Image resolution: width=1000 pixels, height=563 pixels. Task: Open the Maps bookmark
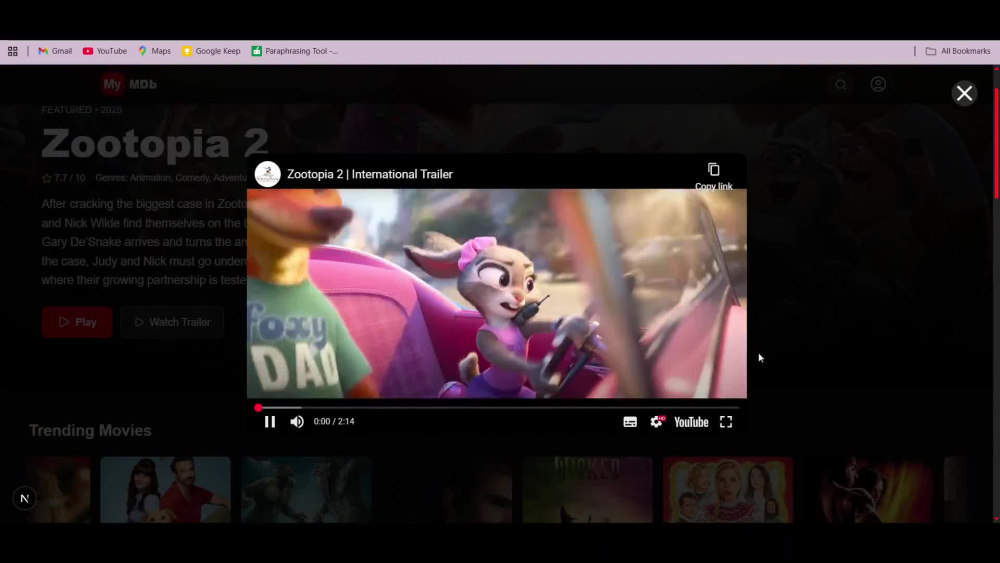[x=154, y=51]
